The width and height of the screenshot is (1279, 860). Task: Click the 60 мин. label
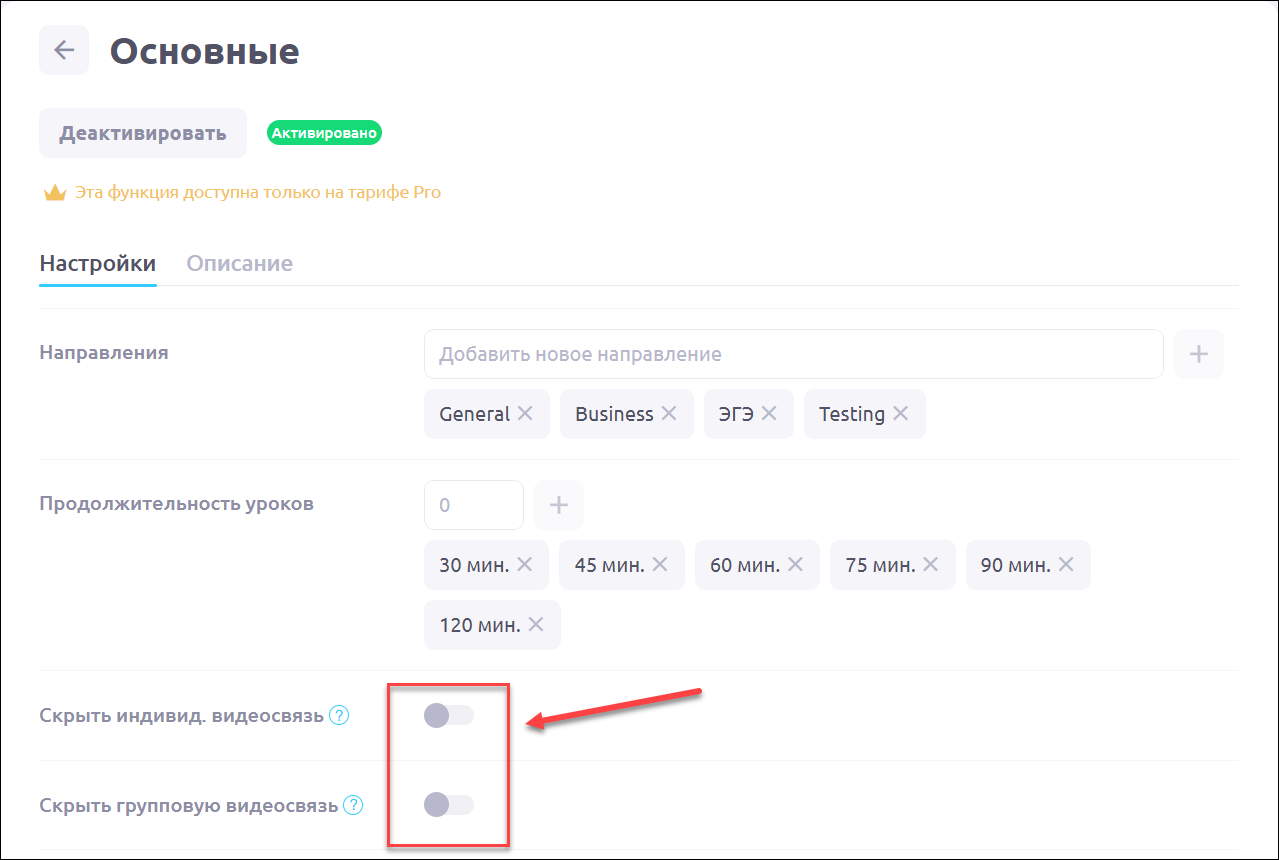745,565
